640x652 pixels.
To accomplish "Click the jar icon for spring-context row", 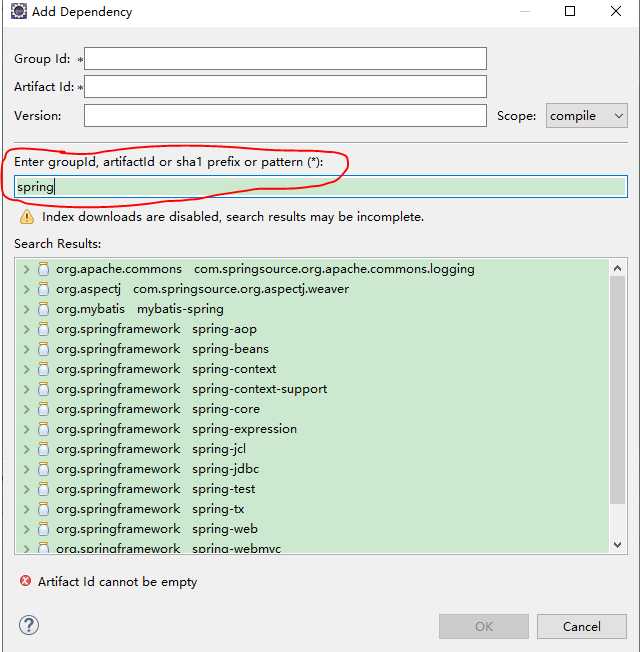I will pyautogui.click(x=43, y=369).
